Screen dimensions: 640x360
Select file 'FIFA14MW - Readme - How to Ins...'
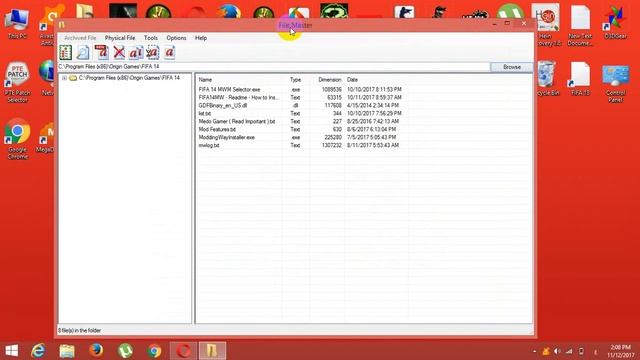[x=239, y=98]
